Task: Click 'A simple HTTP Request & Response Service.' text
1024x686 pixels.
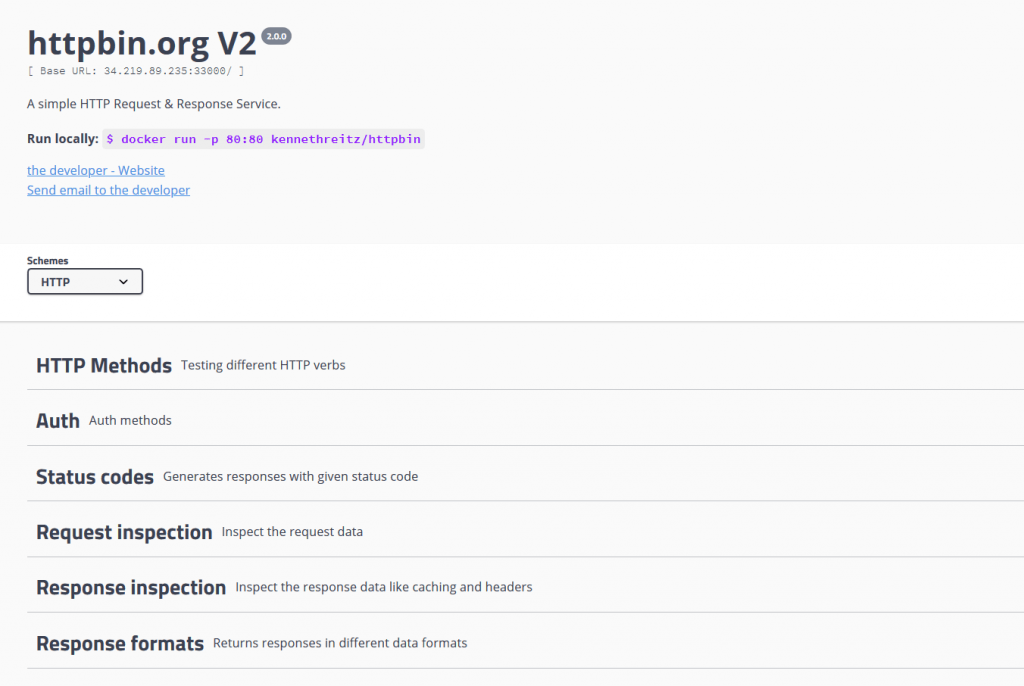Action: click(x=153, y=104)
